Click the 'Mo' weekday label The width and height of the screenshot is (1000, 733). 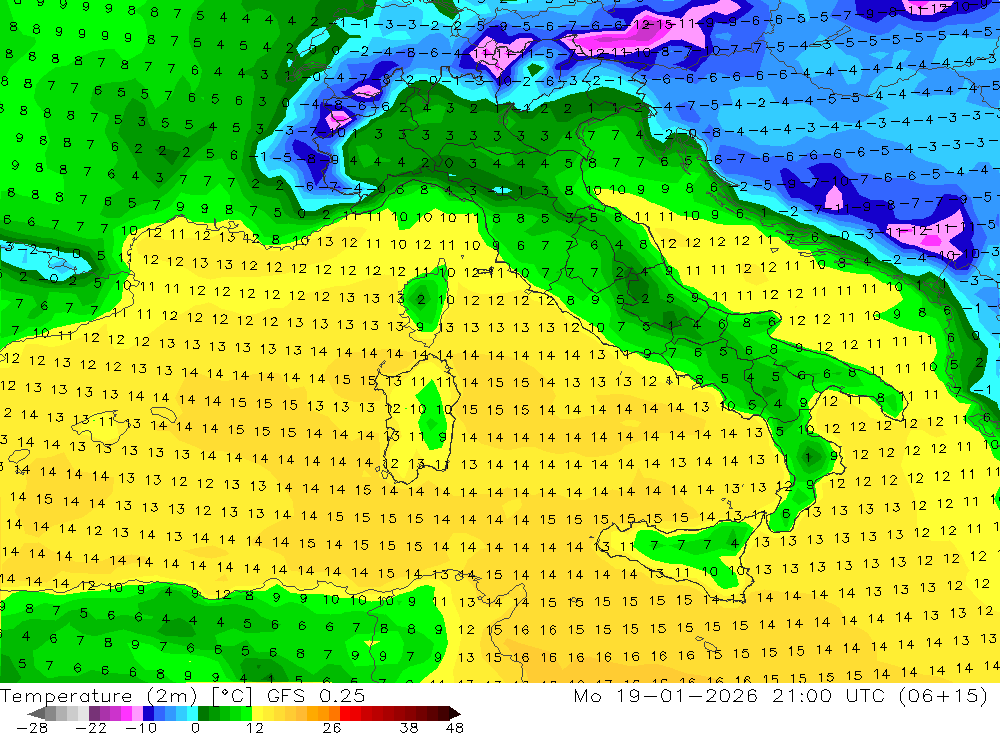point(588,695)
